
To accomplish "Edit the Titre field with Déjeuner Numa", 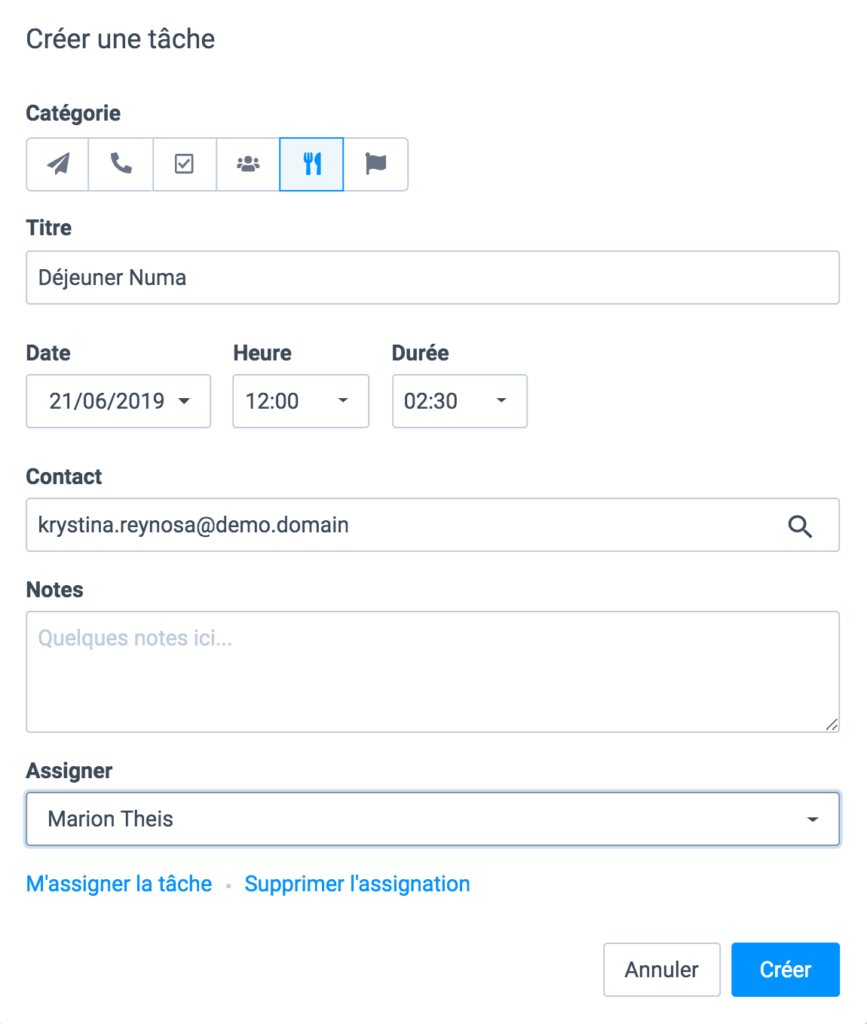I will point(432,278).
